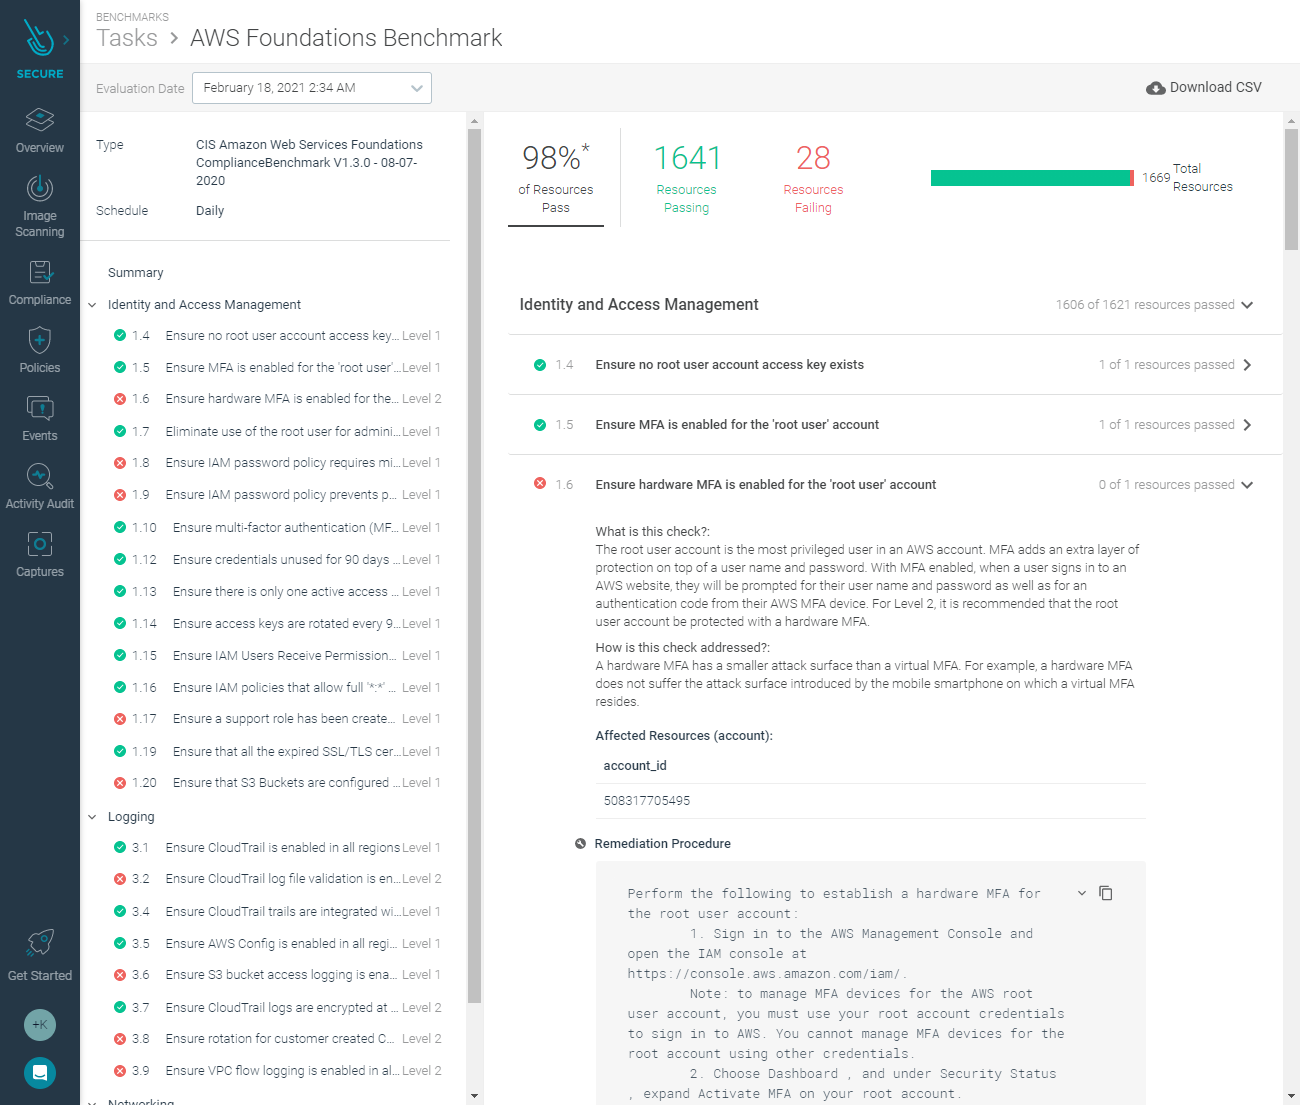Viewport: 1300px width, 1105px height.
Task: Select check 3.7 CloudTrail logs are encrypted
Action: pos(277,1007)
